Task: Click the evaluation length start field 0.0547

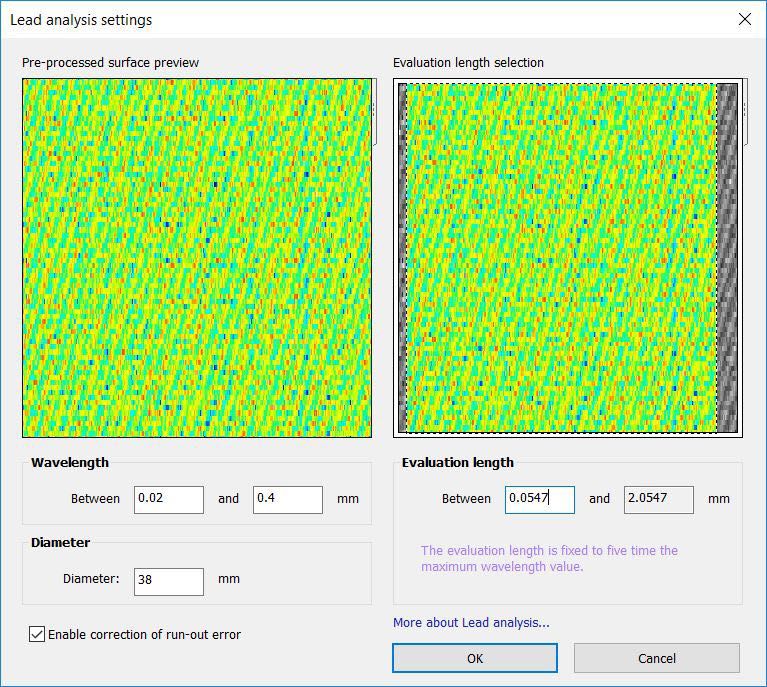Action: [539, 499]
